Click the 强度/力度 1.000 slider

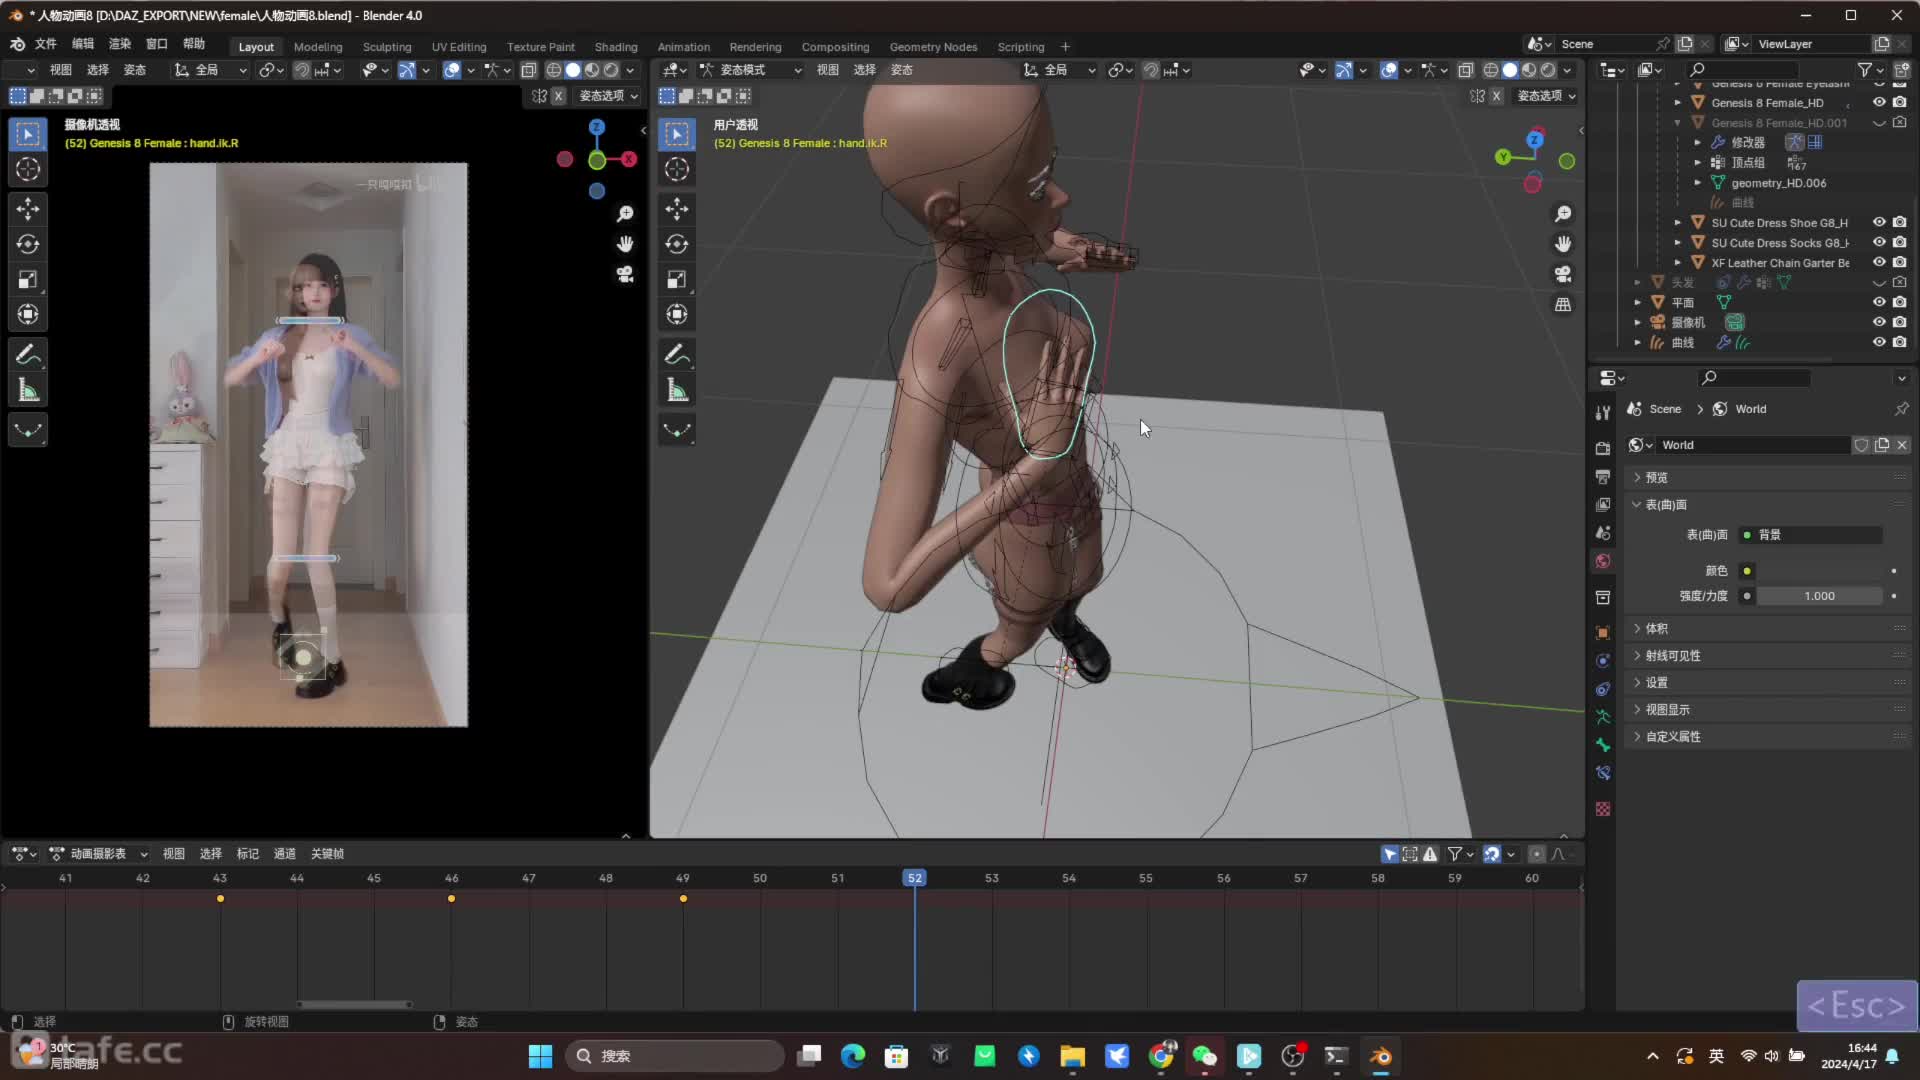click(1820, 596)
